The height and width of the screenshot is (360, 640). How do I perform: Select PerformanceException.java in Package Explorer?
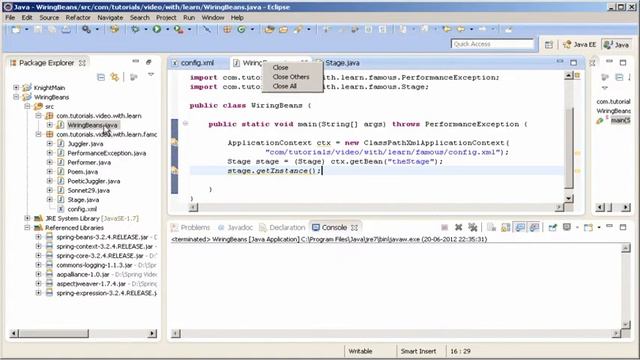pyautogui.click(x=107, y=153)
